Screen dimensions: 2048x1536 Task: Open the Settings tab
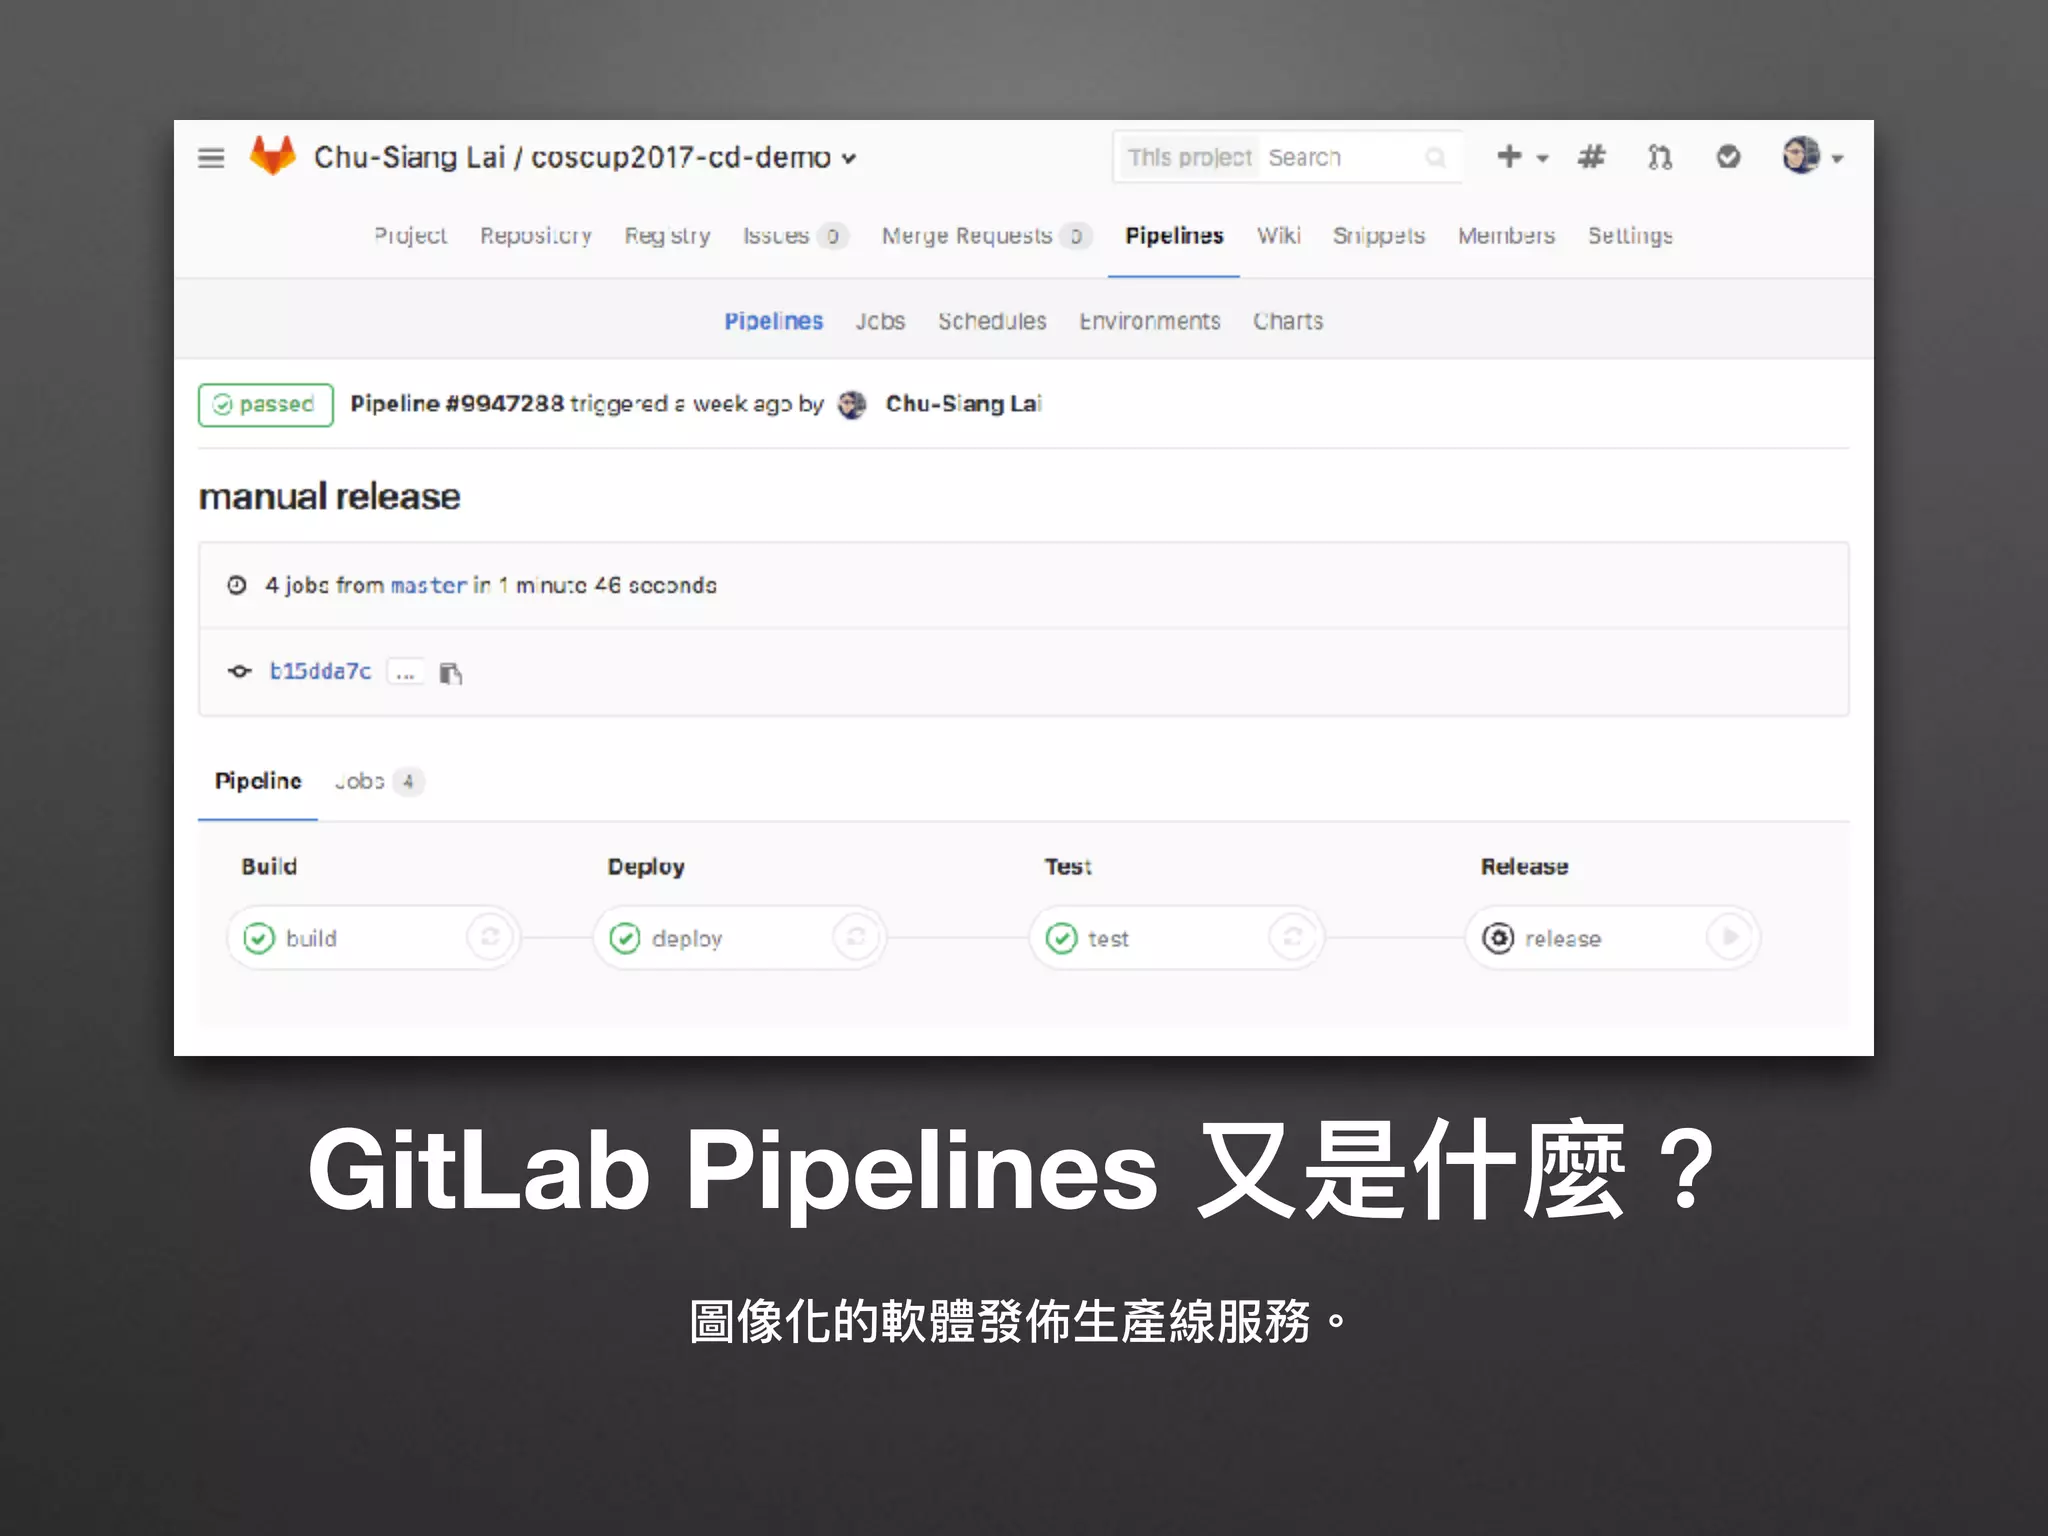click(x=1630, y=236)
